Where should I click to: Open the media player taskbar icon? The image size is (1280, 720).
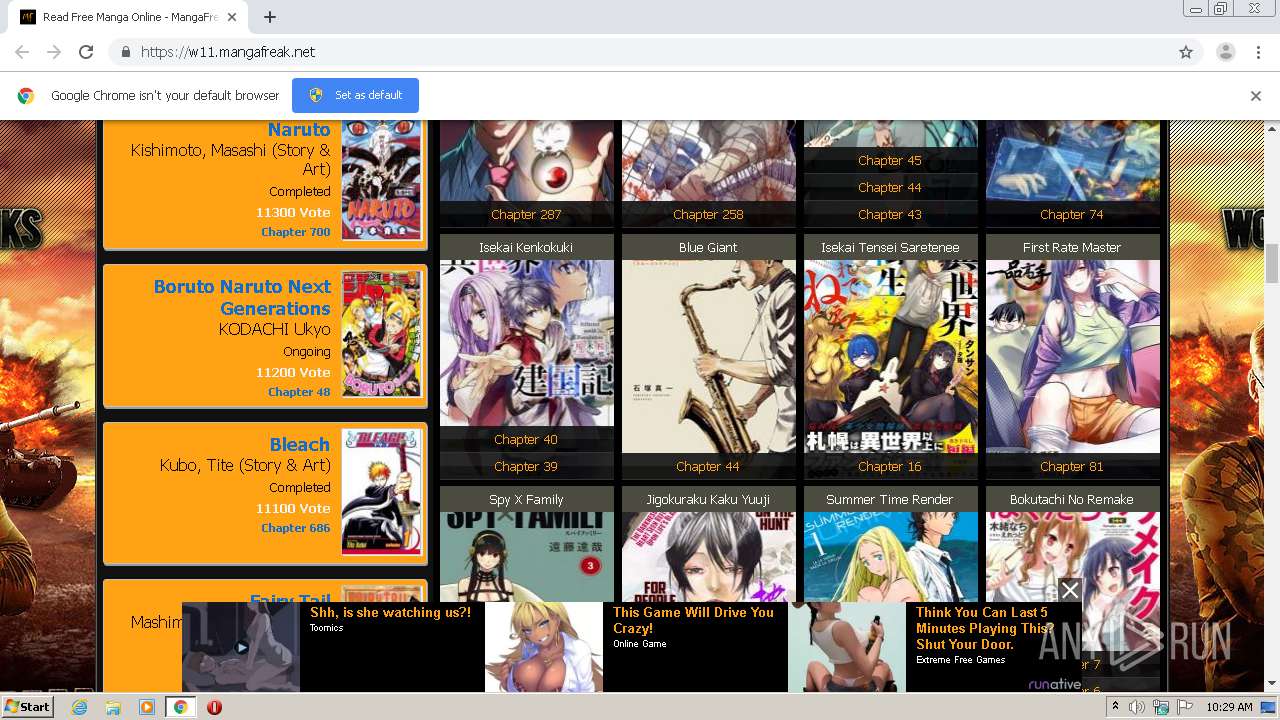point(147,707)
